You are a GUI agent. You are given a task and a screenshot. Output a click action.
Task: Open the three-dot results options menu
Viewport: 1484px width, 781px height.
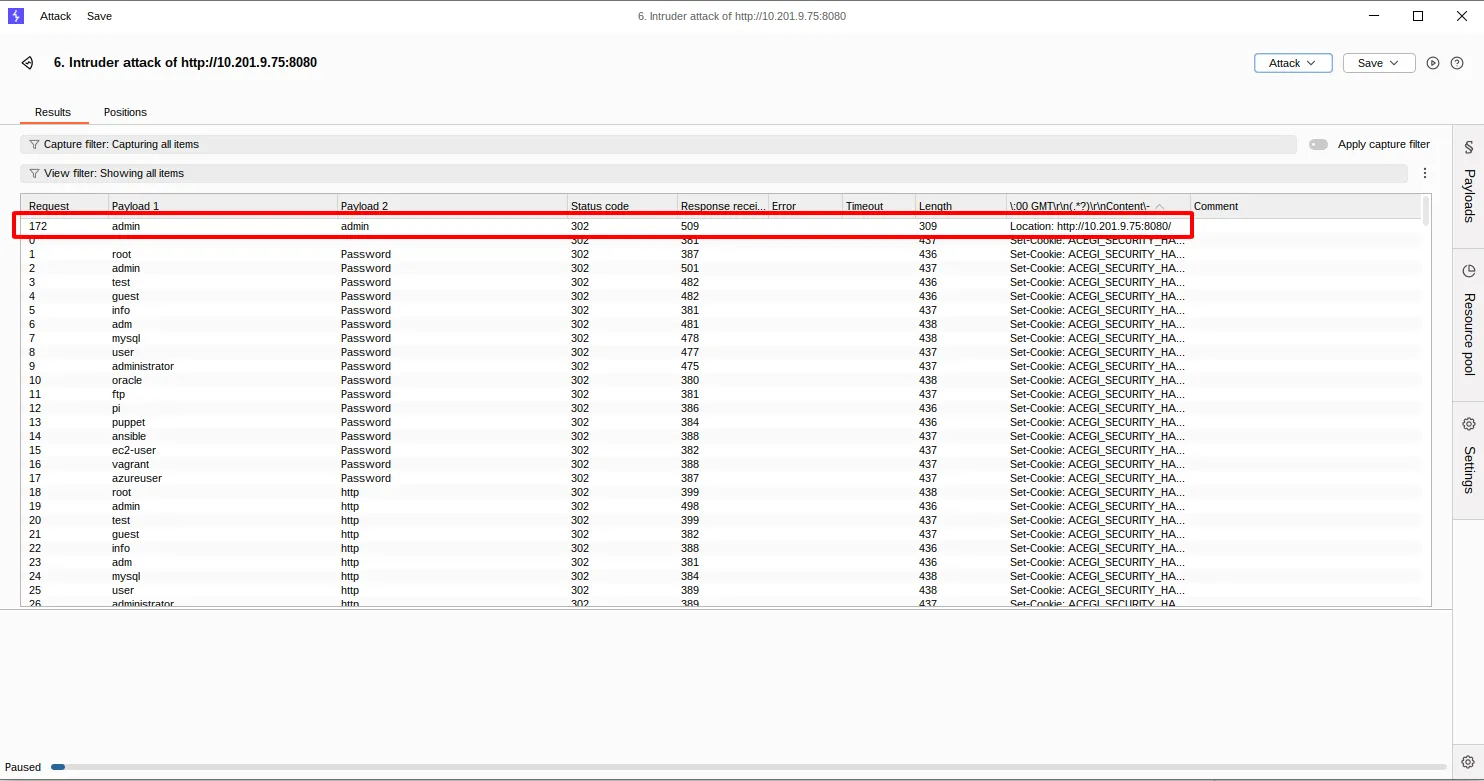(1425, 173)
